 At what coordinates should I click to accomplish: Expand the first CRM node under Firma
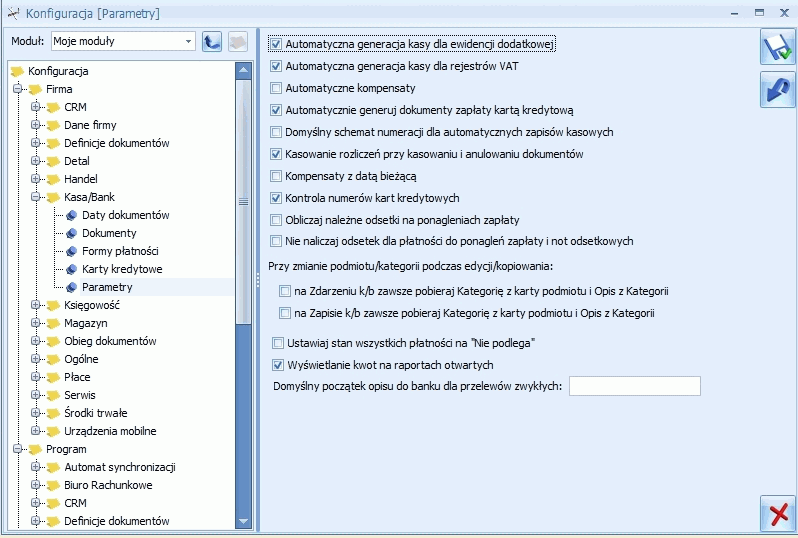click(x=36, y=107)
